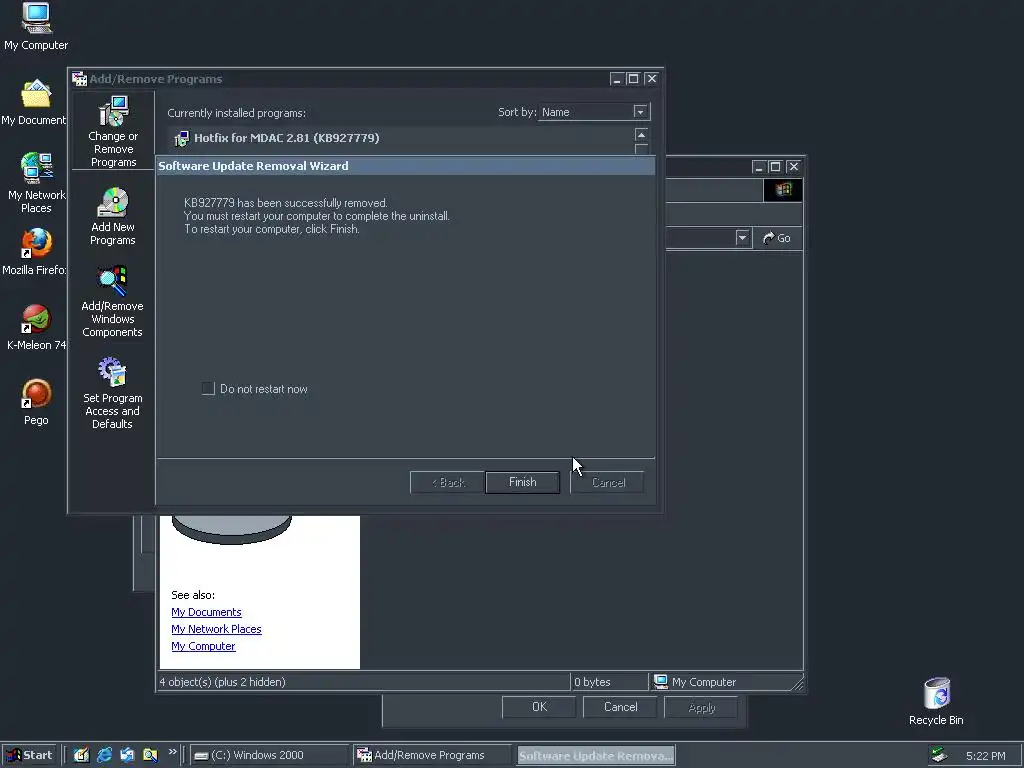Minimize the Add/Remove Programs window
The width and height of the screenshot is (1024, 768).
(616, 78)
